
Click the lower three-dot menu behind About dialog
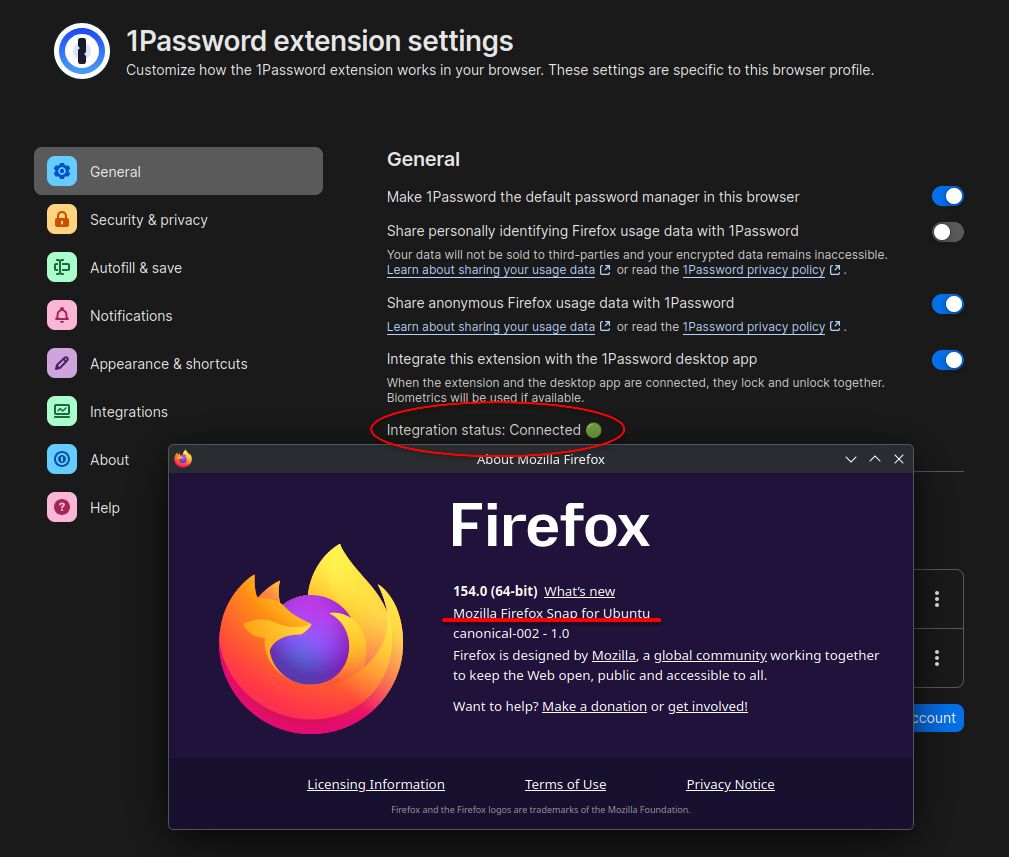pos(937,658)
